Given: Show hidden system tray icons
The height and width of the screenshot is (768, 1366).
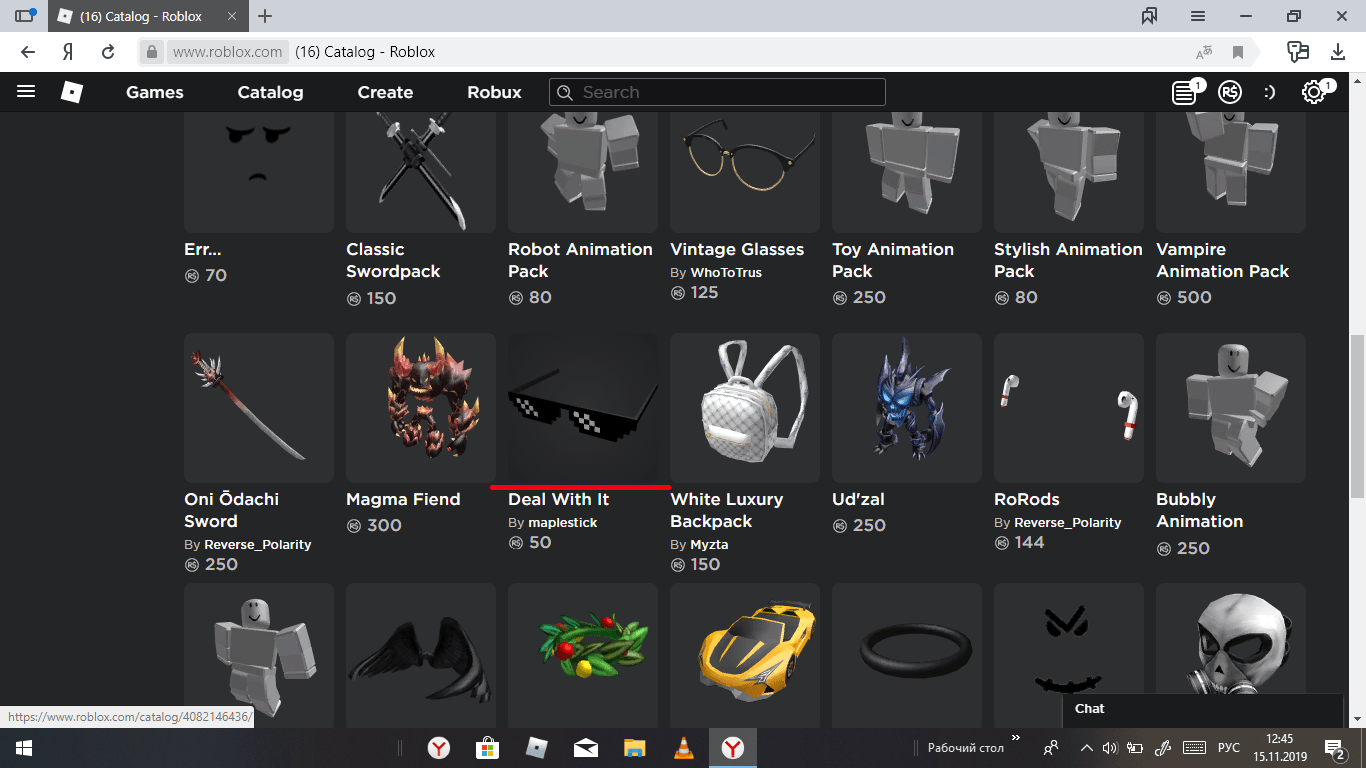Looking at the screenshot, I should coord(1086,748).
